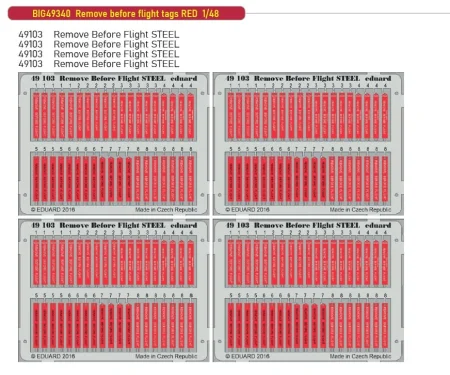
Task: Click the red banner title BIG49340
Action: point(126,14)
